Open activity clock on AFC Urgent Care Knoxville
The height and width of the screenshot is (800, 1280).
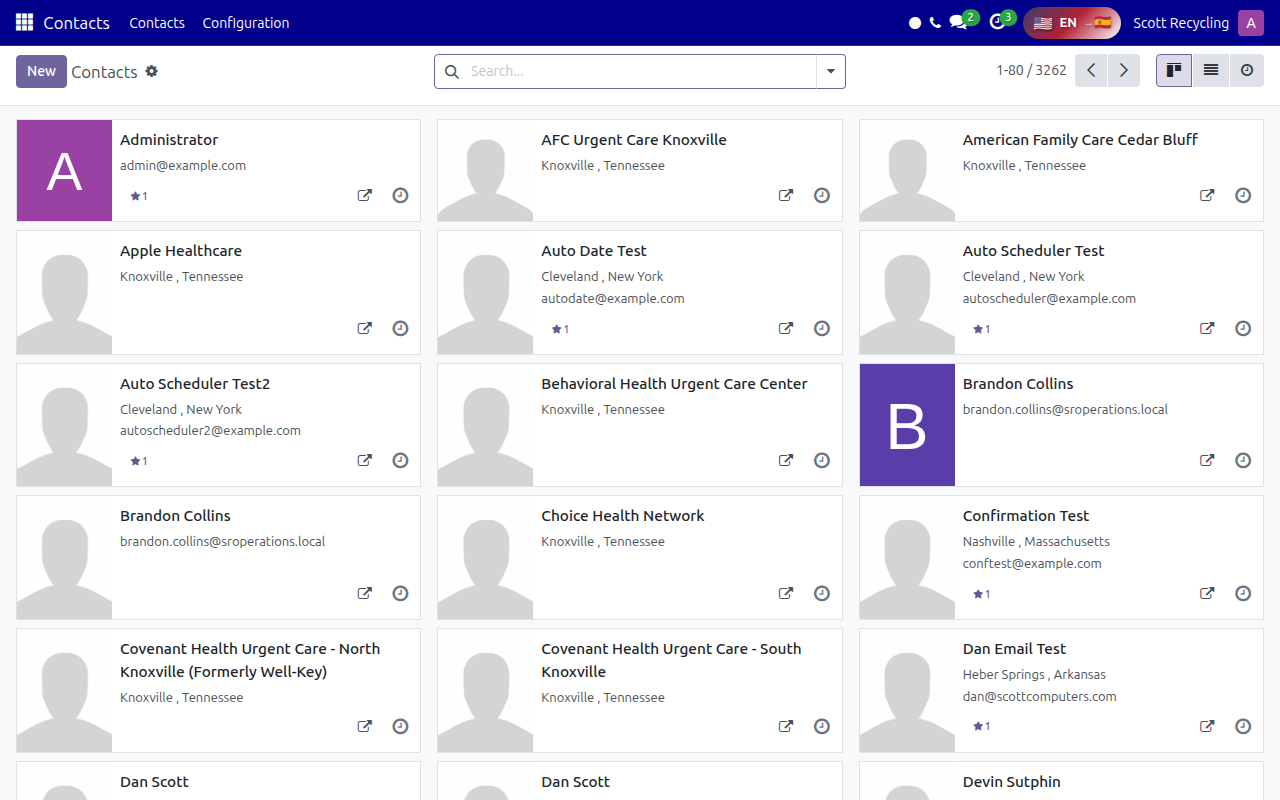coord(822,196)
